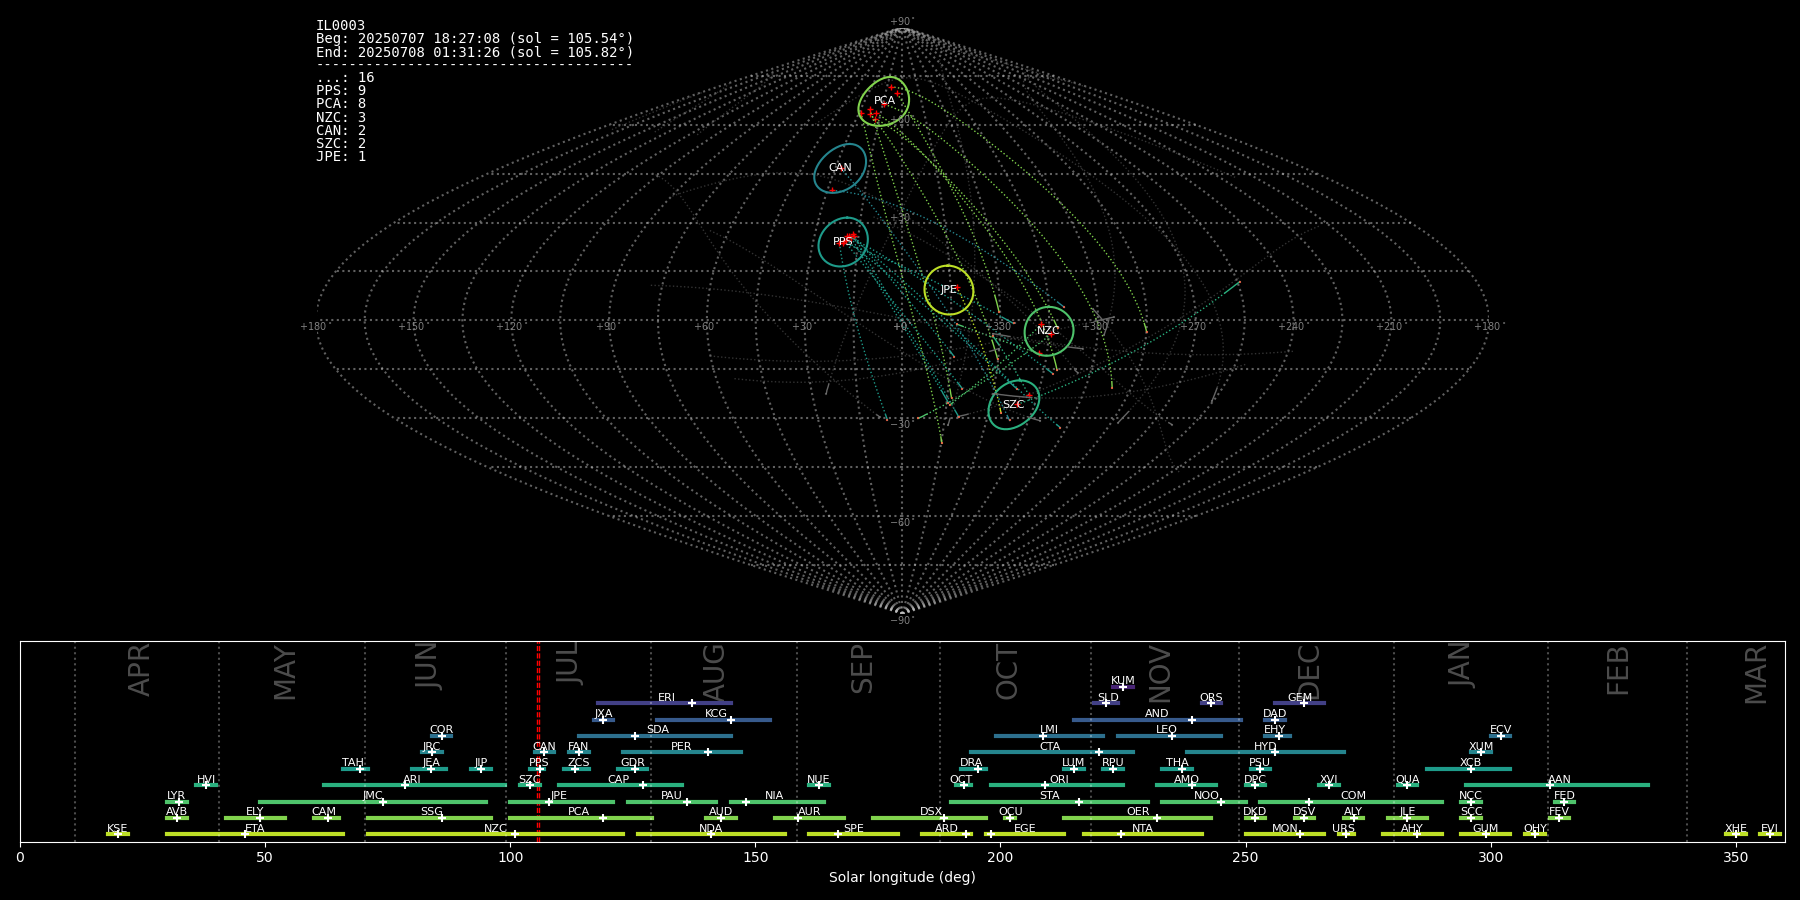Click the AND shower bar in the timeline
This screenshot has height=900, width=1800.
1157,720
